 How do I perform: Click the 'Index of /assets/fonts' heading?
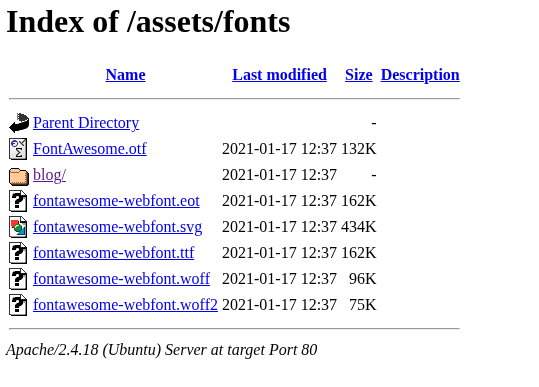(x=148, y=22)
